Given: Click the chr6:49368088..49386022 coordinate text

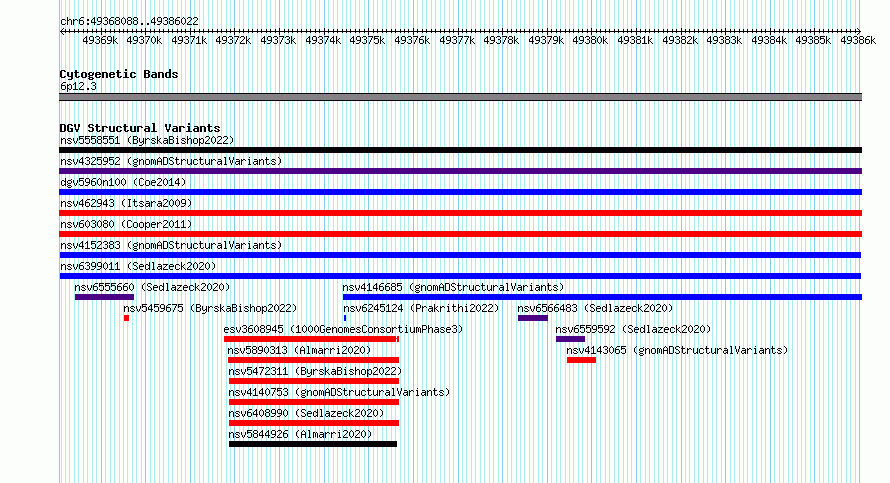Looking at the screenshot, I should click(129, 21).
